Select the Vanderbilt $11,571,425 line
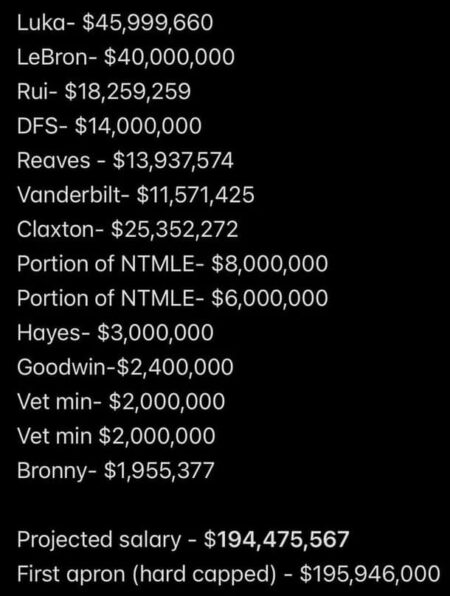 (136, 195)
